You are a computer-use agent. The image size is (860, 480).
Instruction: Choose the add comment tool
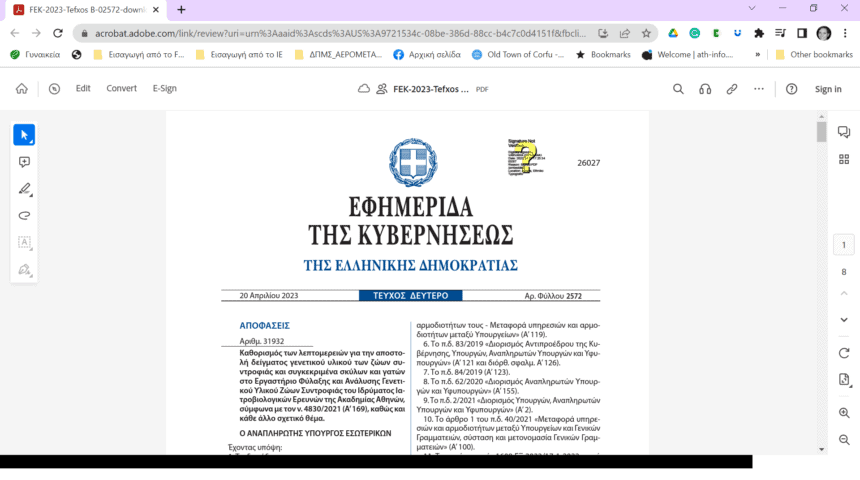click(x=24, y=162)
